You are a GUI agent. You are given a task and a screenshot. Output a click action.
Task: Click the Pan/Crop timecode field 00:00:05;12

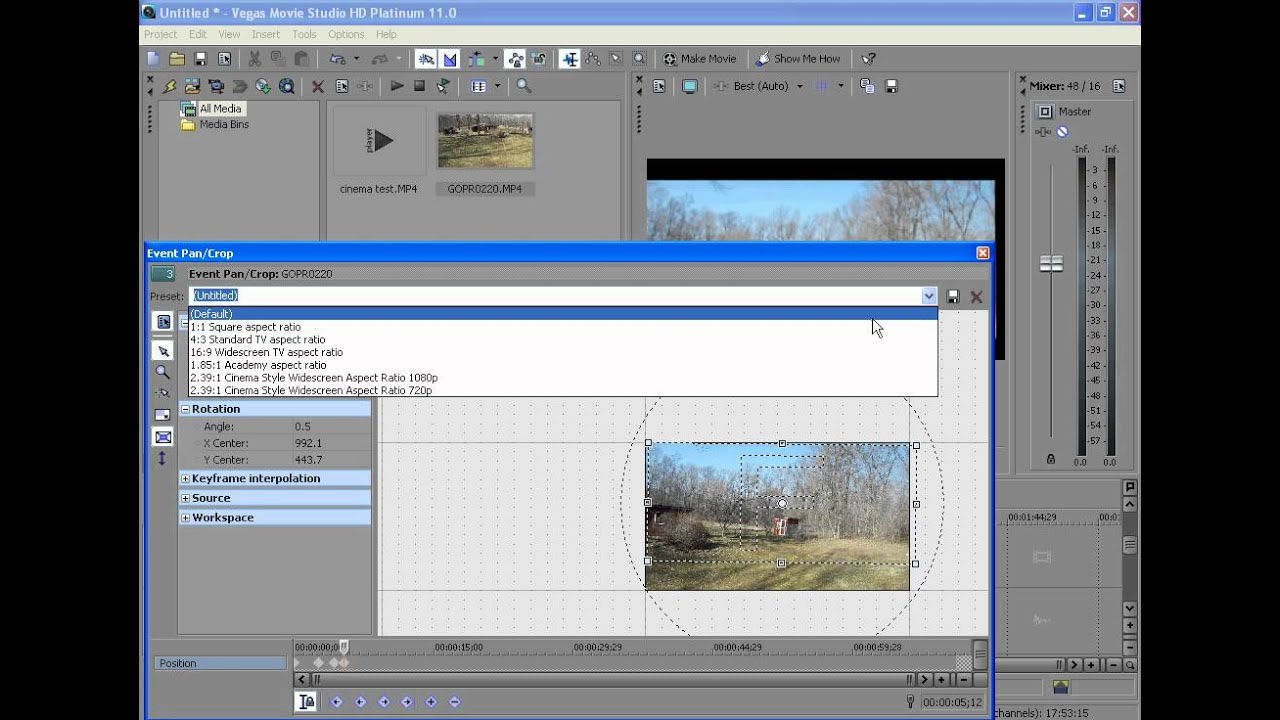point(952,702)
